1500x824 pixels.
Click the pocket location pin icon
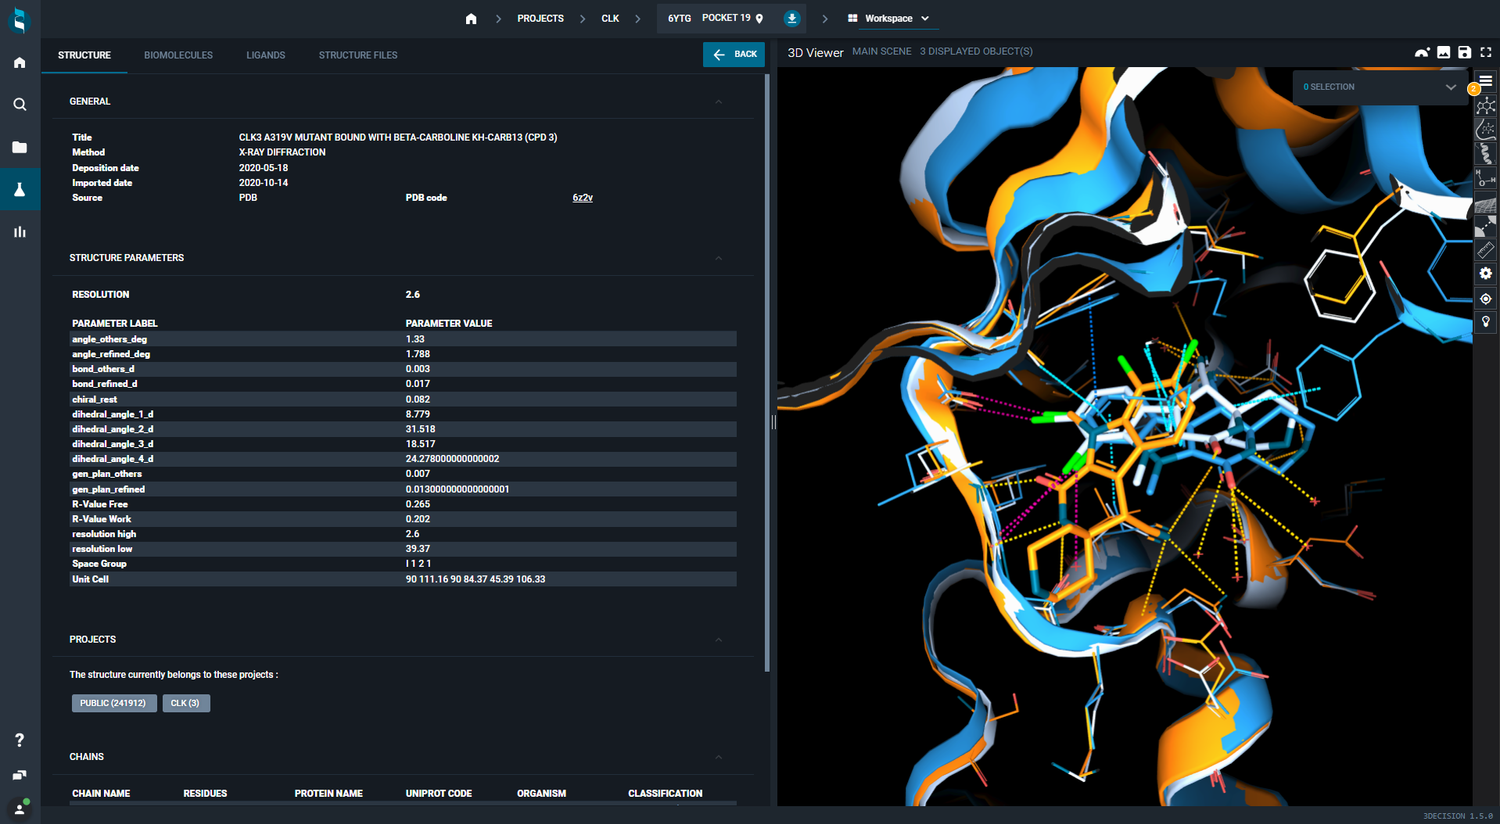(x=759, y=18)
